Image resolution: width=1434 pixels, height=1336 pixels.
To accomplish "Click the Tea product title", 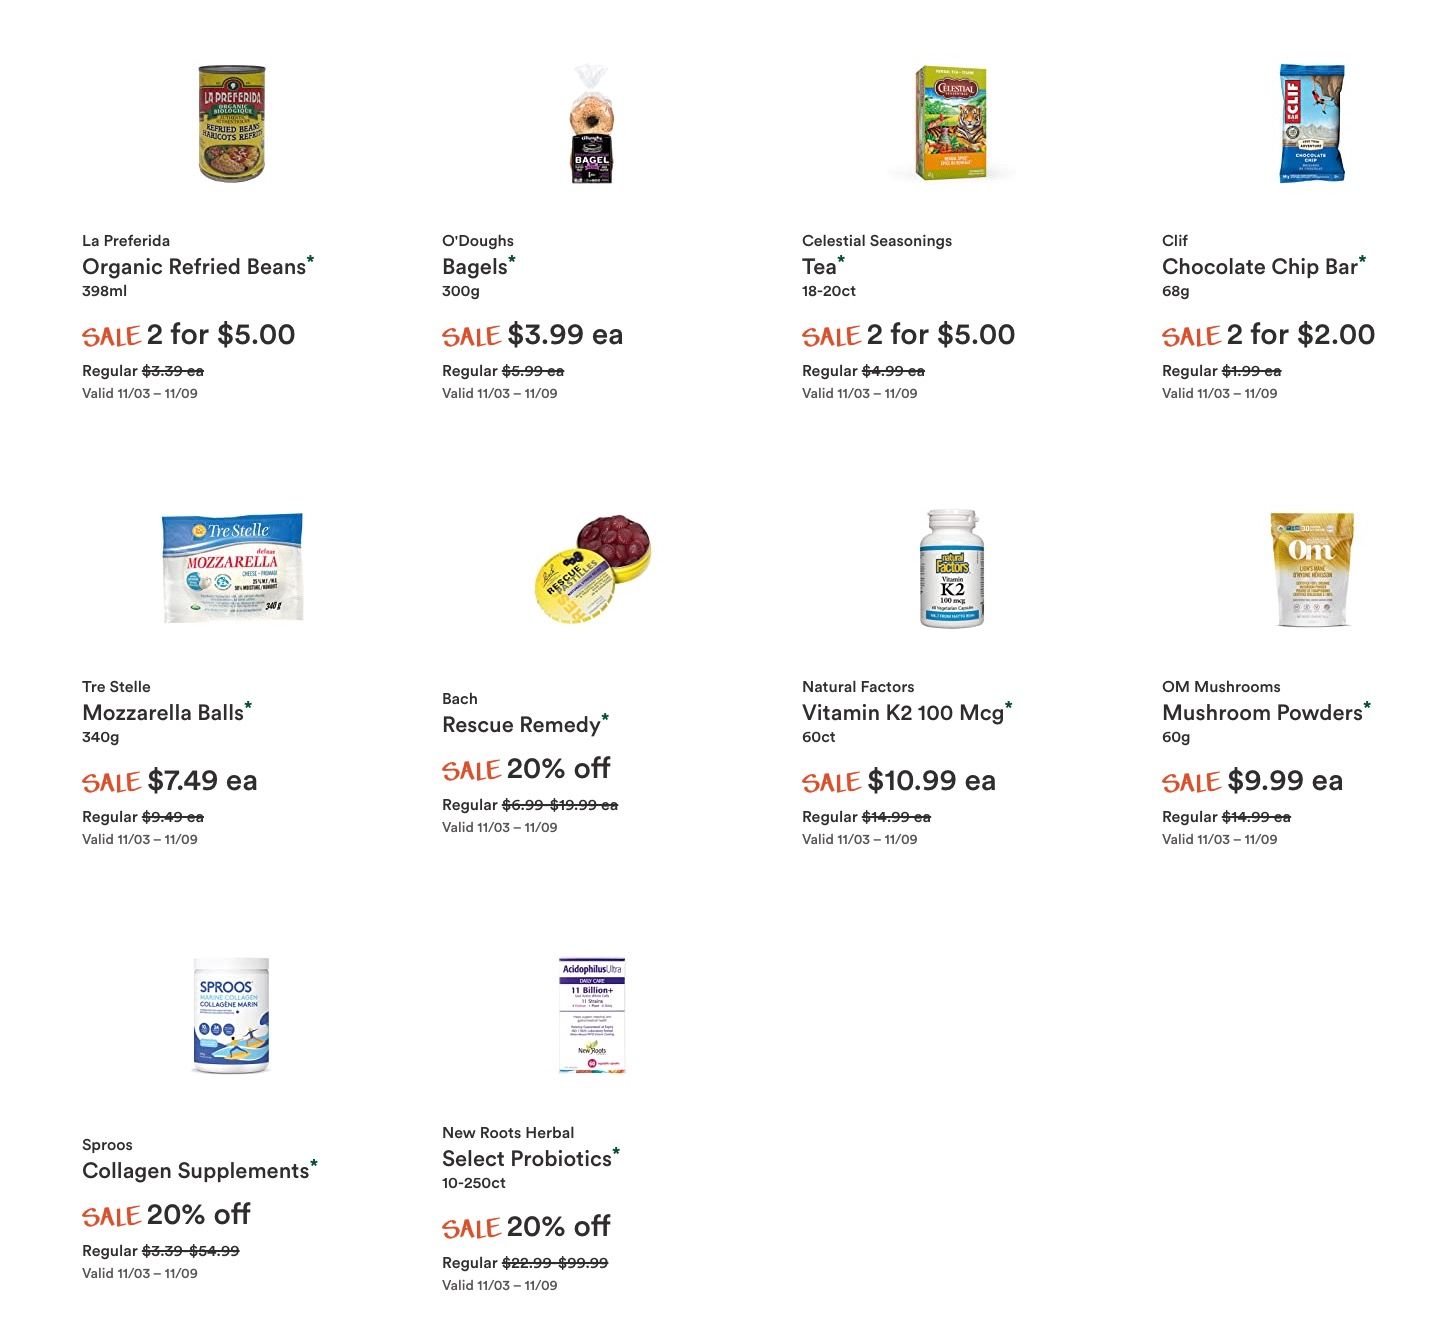I will pyautogui.click(x=819, y=267).
